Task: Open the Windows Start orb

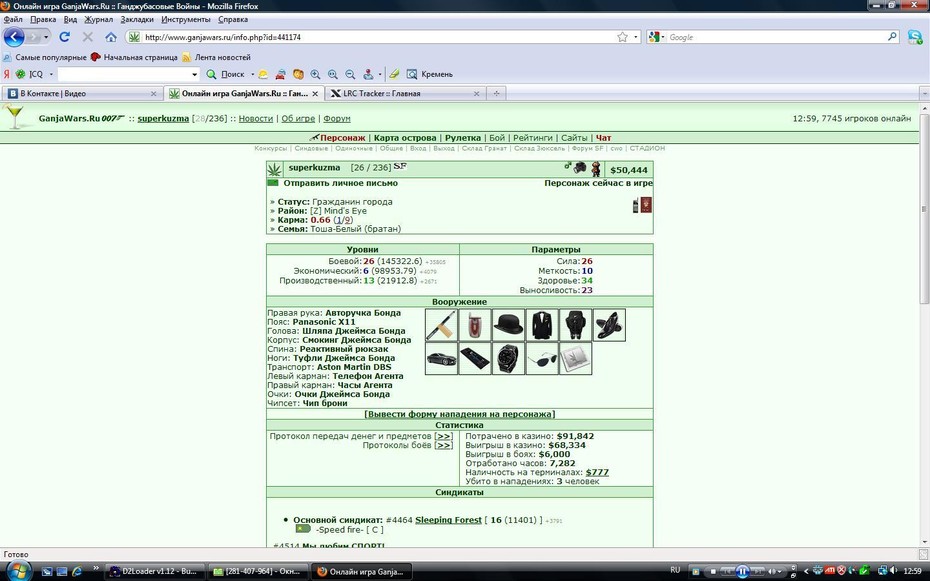Action: 18,571
